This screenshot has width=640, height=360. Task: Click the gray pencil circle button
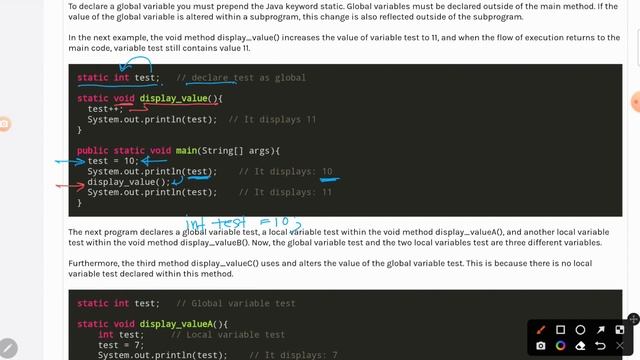point(8,348)
